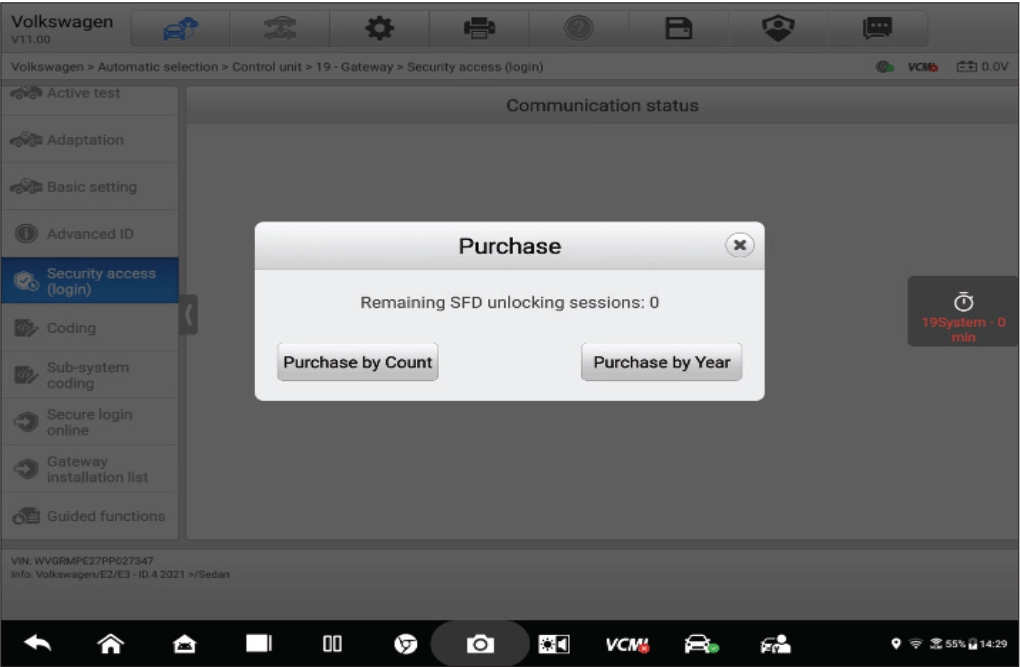1020x667 pixels.
Task: Click the Wi-Fi status icon
Action: click(915, 644)
